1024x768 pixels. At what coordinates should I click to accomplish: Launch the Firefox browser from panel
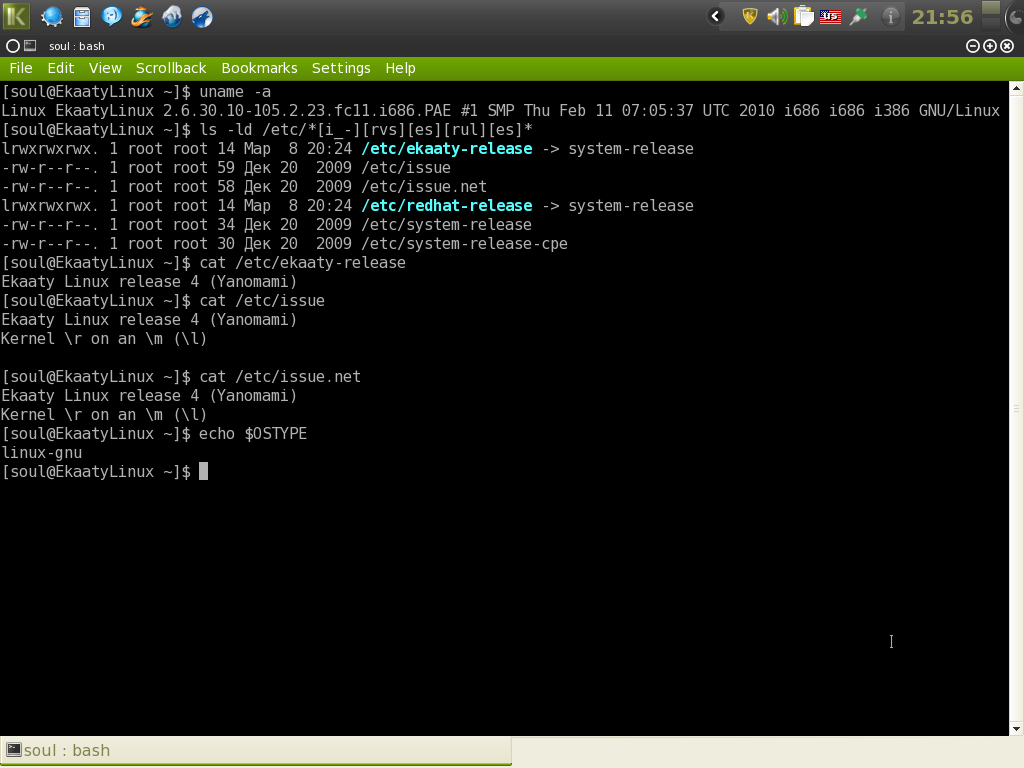pyautogui.click(x=142, y=17)
